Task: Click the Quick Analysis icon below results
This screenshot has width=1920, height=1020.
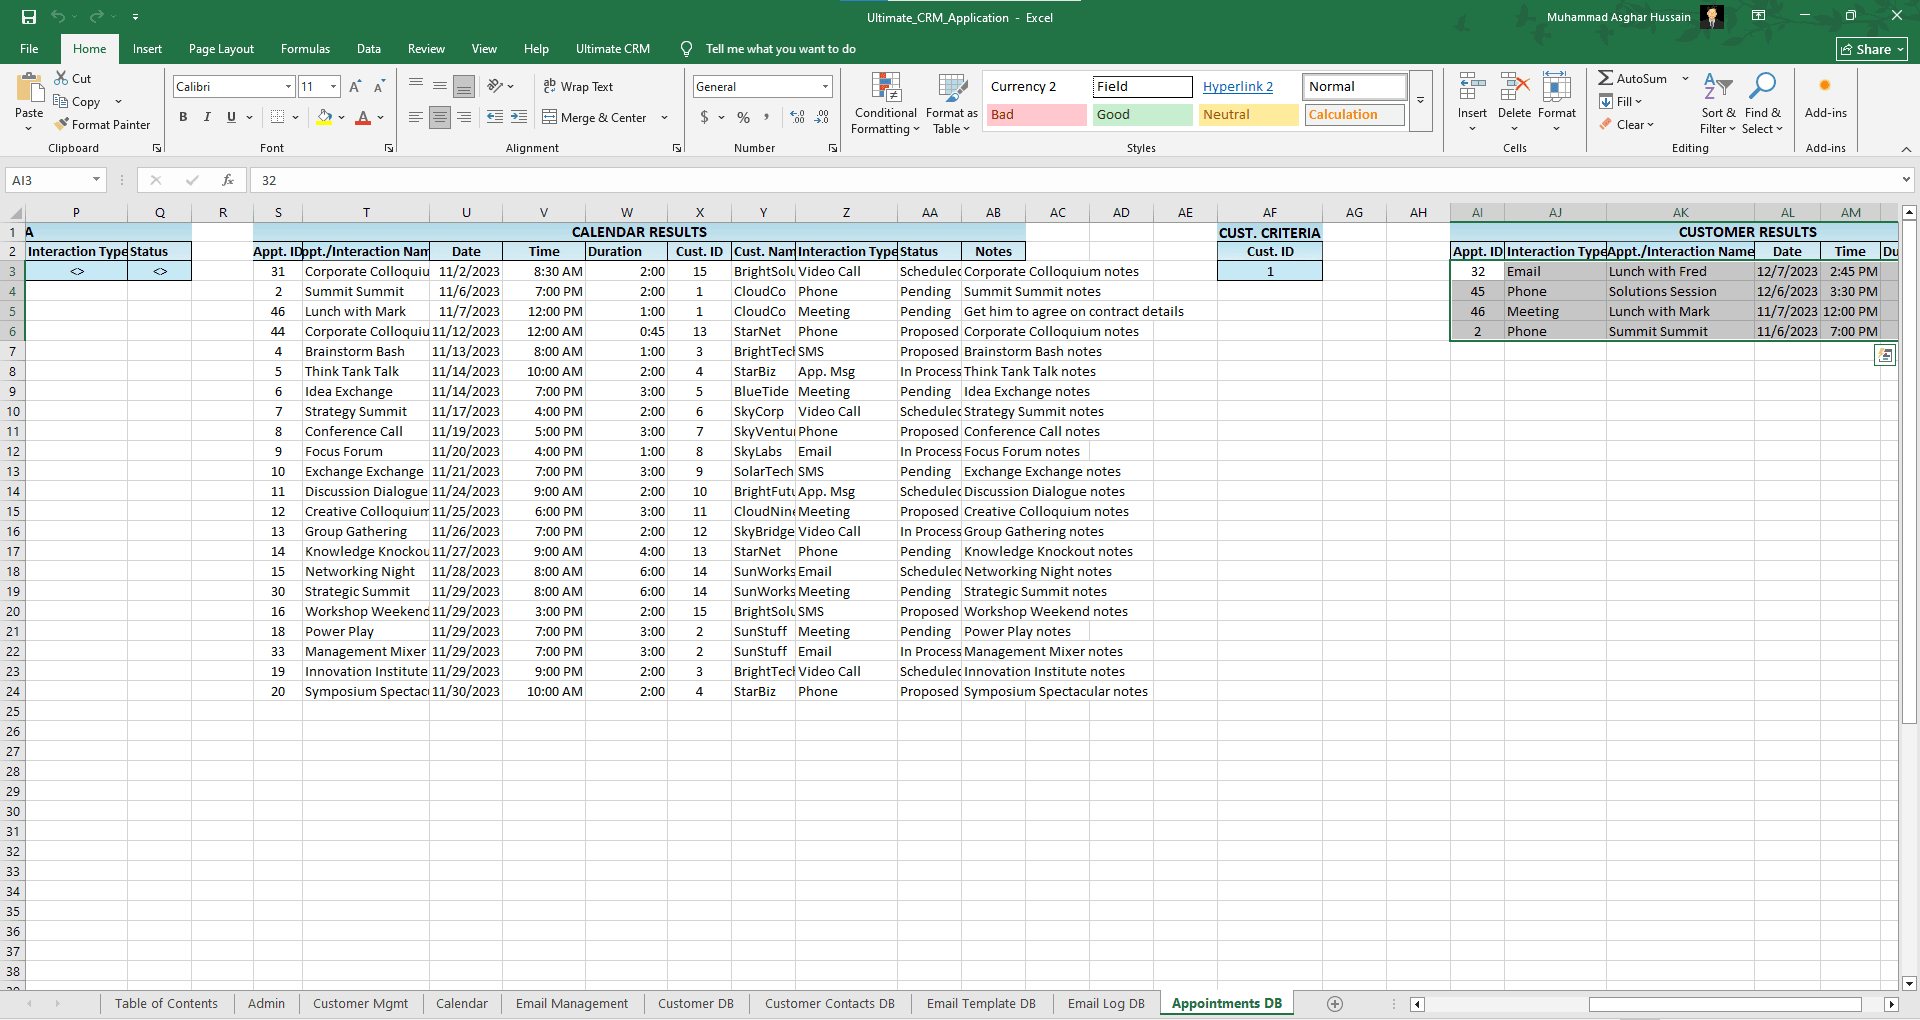Action: [x=1885, y=355]
